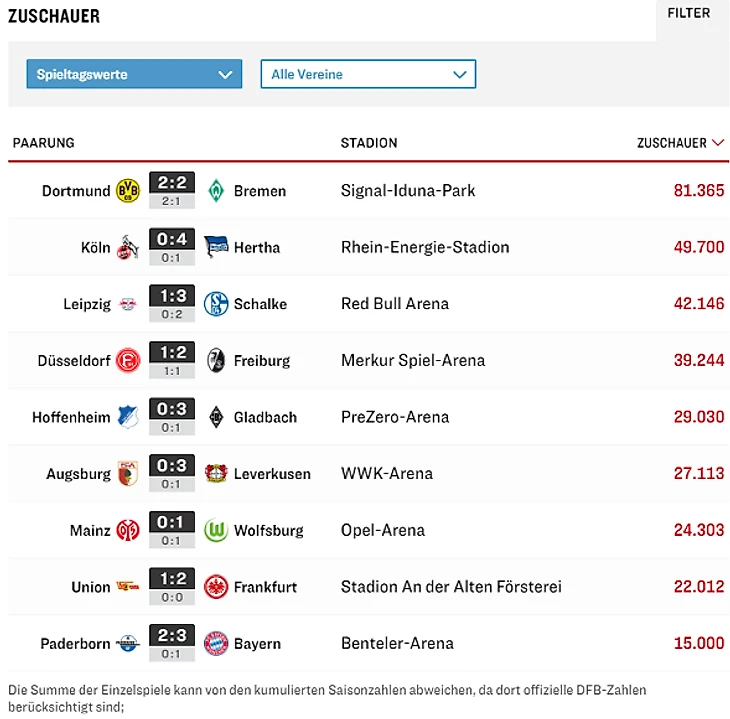
Task: Click the Stadion column header
Action: [369, 143]
